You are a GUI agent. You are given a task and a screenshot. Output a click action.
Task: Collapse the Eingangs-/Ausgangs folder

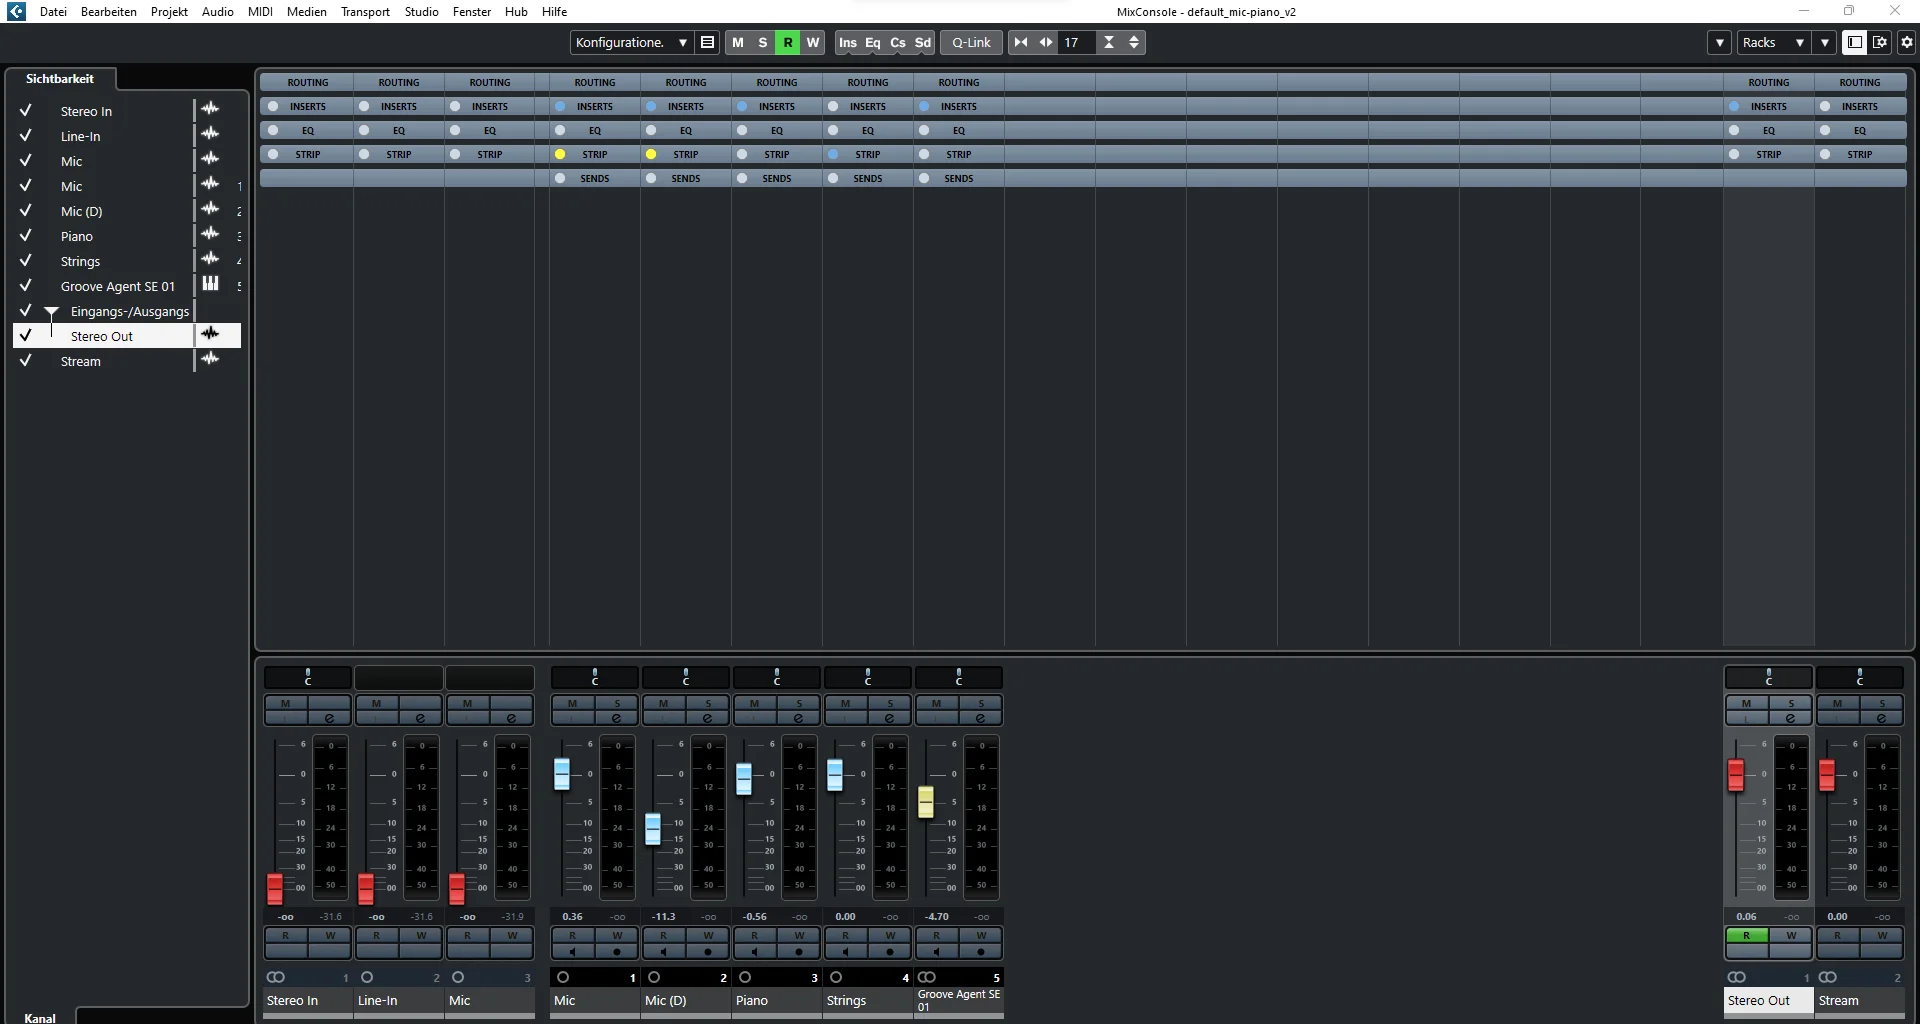point(51,313)
